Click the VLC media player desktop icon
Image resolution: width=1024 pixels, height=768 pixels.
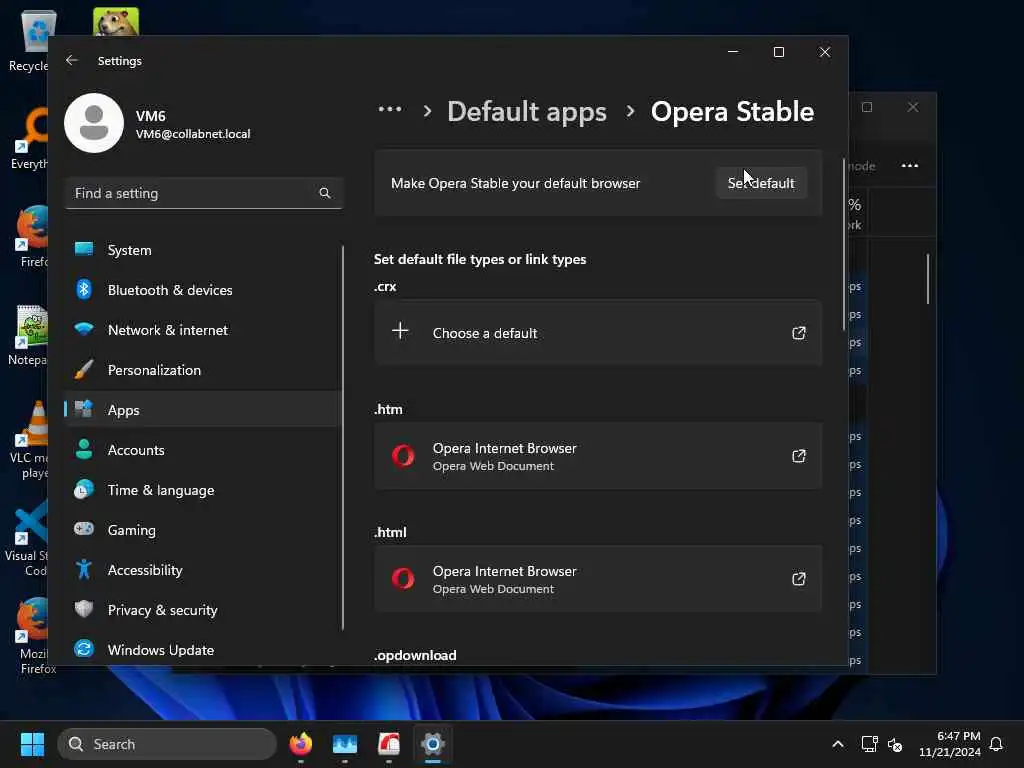click(x=29, y=439)
